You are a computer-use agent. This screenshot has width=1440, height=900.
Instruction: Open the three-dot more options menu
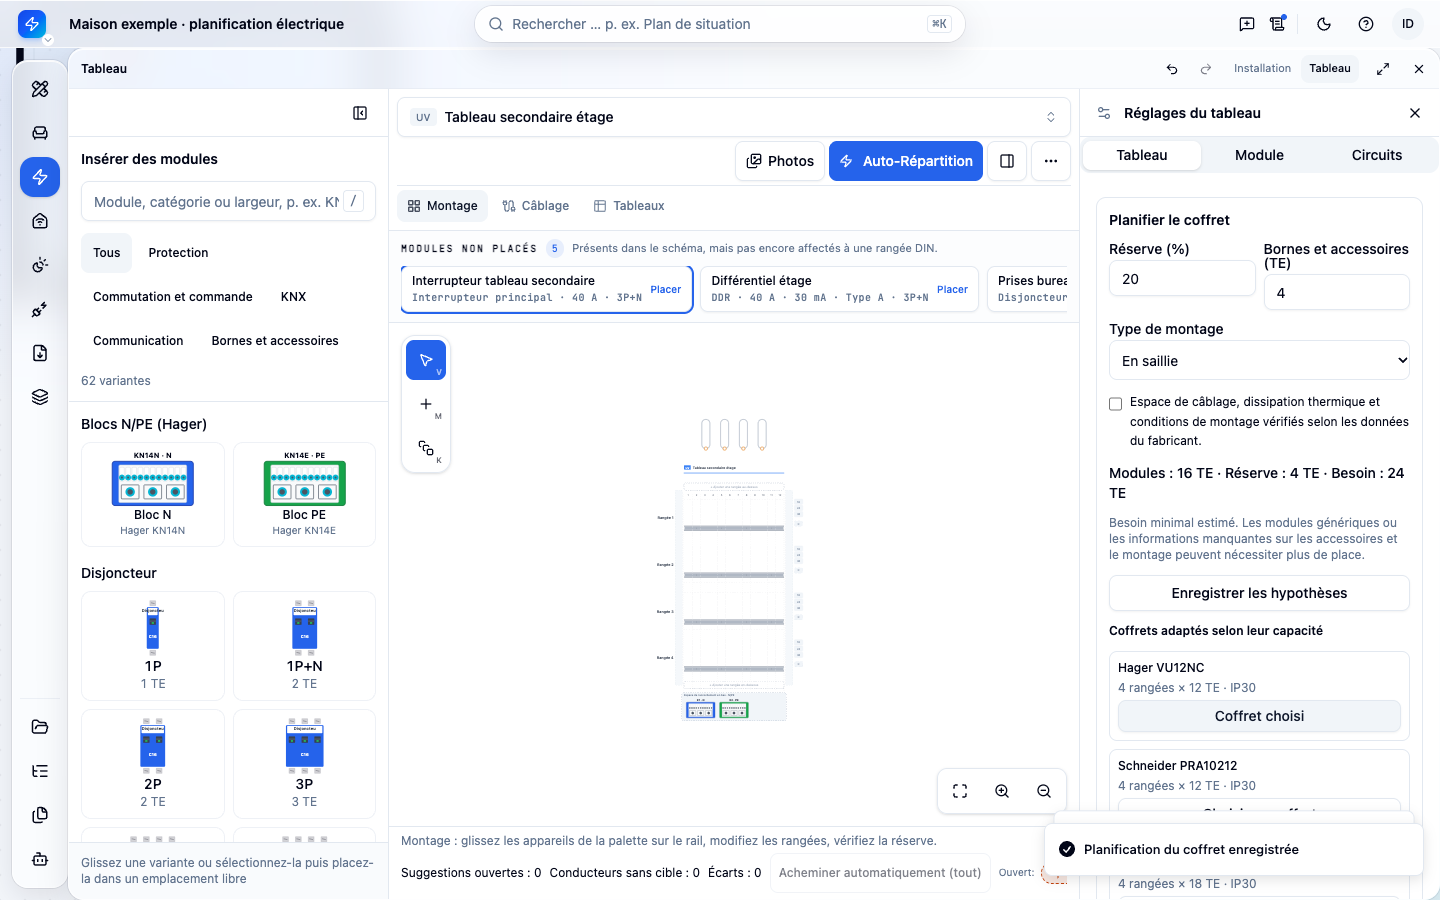[1051, 161]
